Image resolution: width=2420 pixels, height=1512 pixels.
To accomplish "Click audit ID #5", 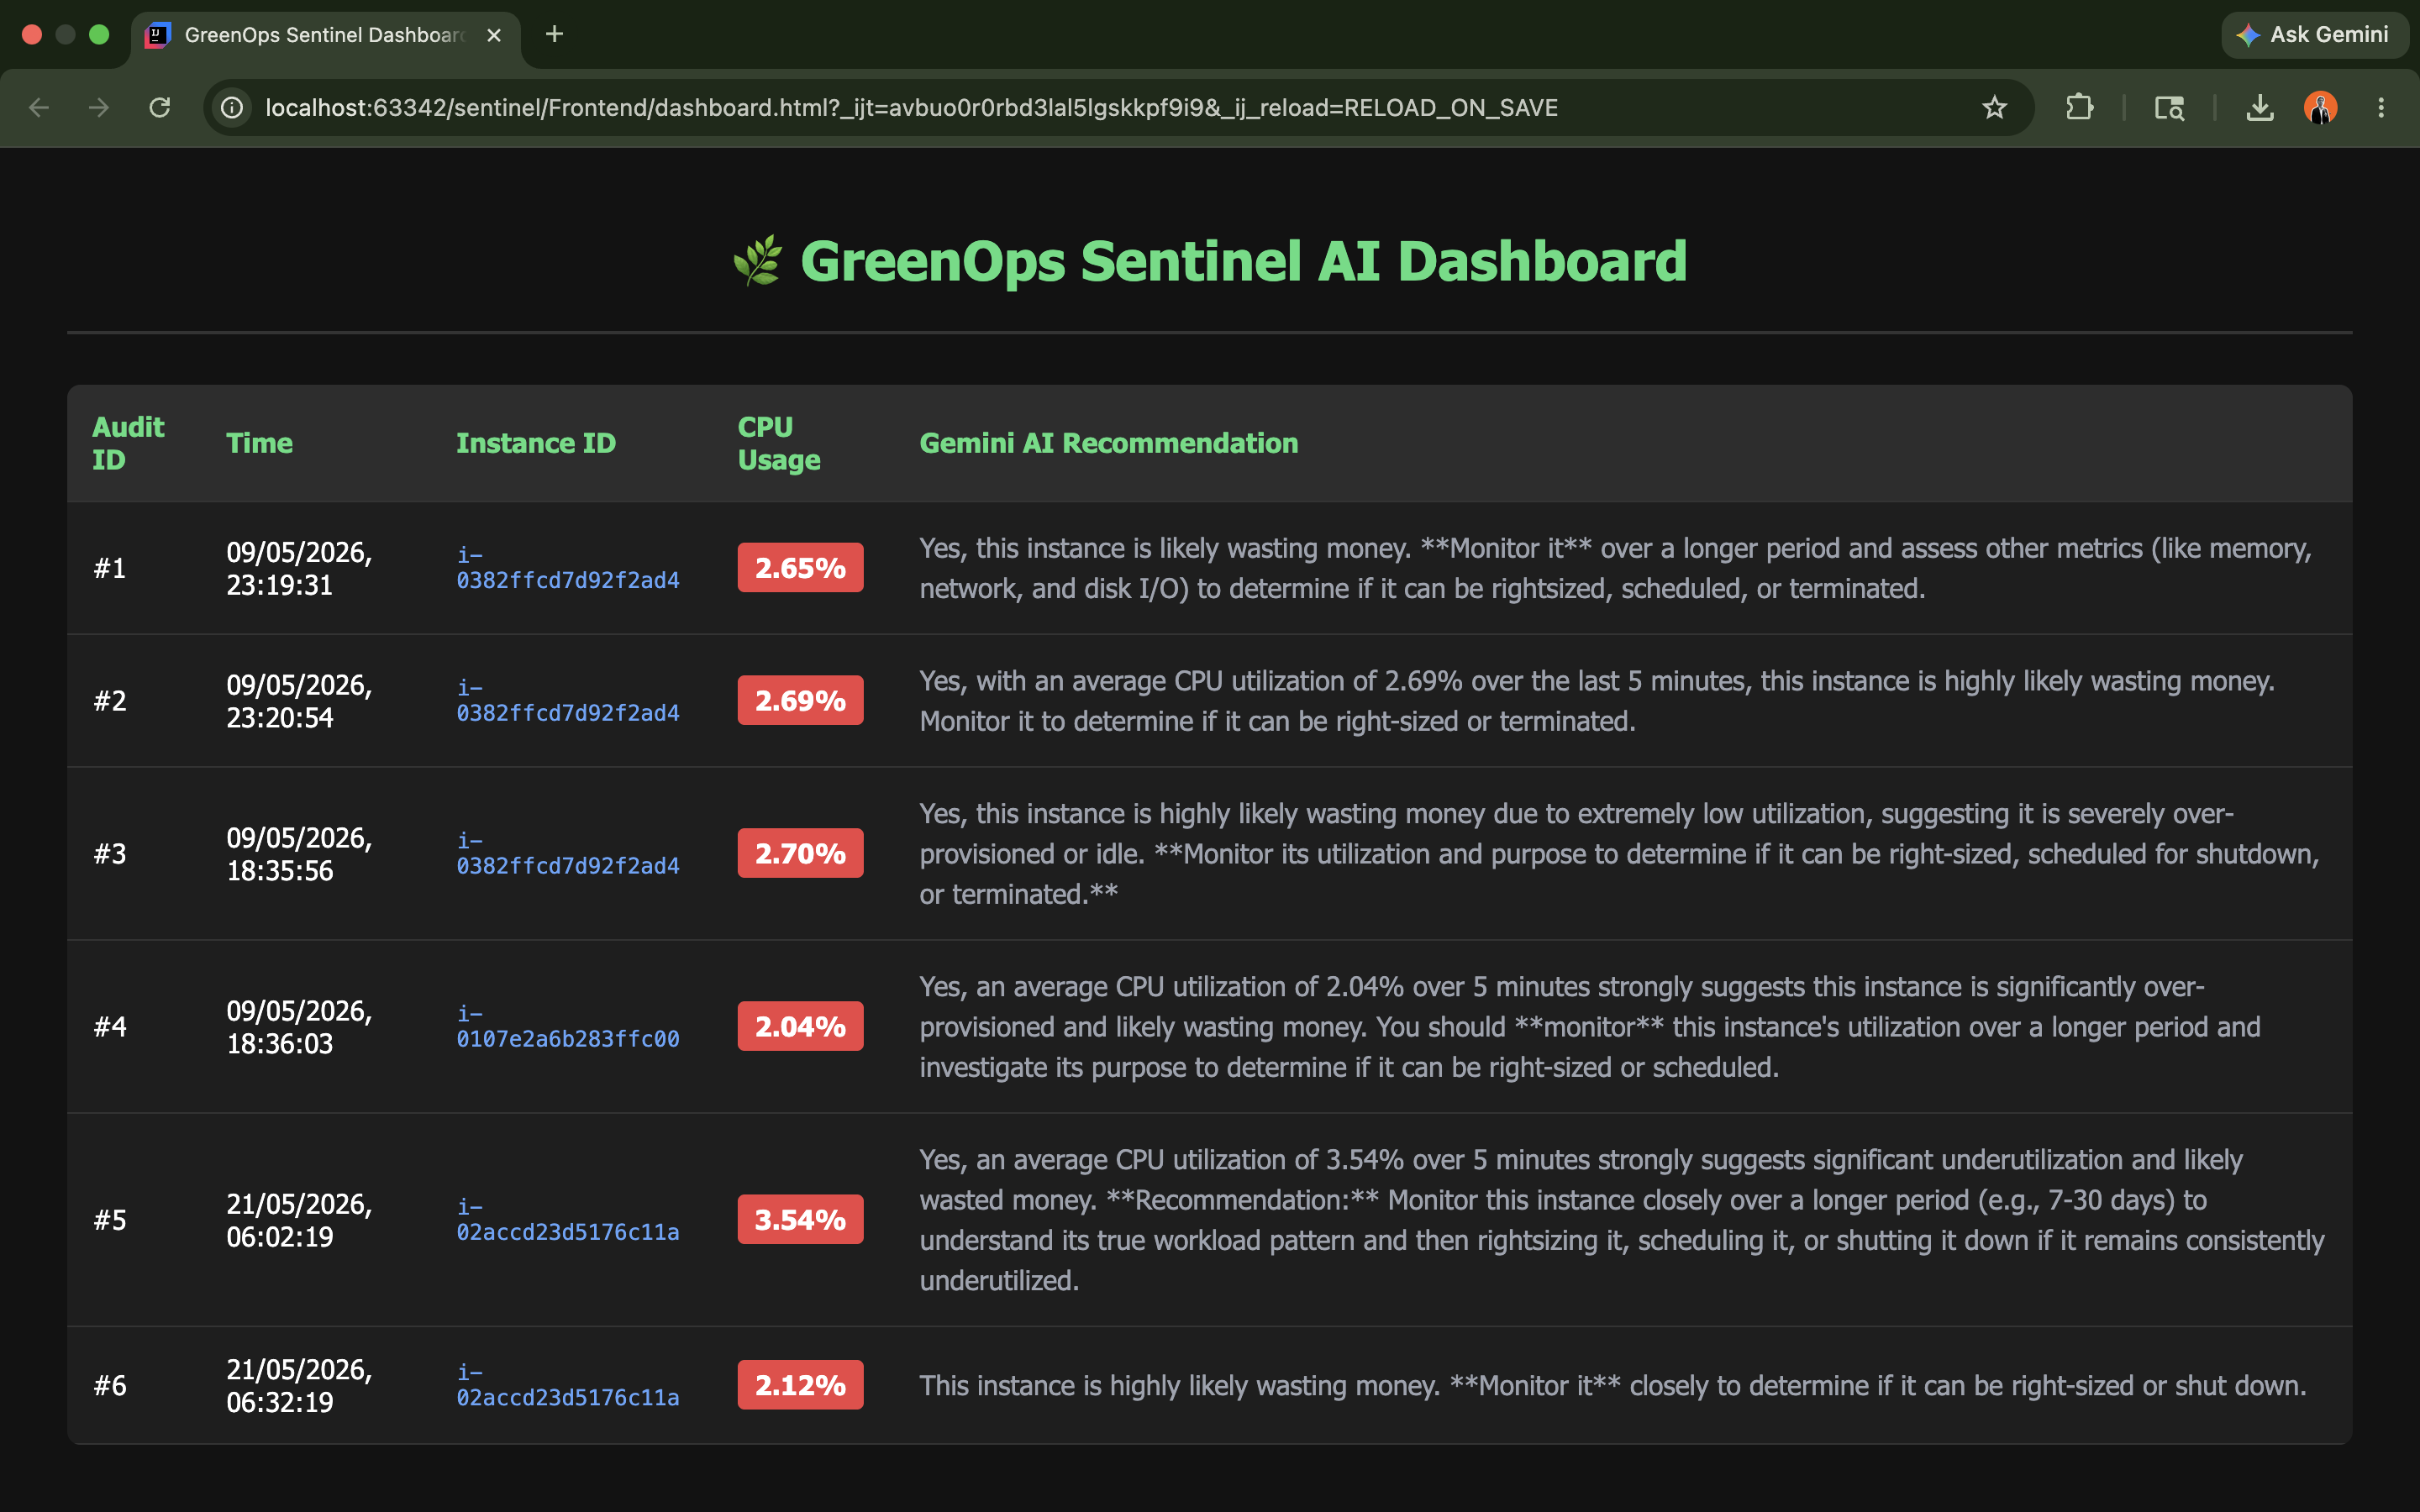I will [110, 1220].
